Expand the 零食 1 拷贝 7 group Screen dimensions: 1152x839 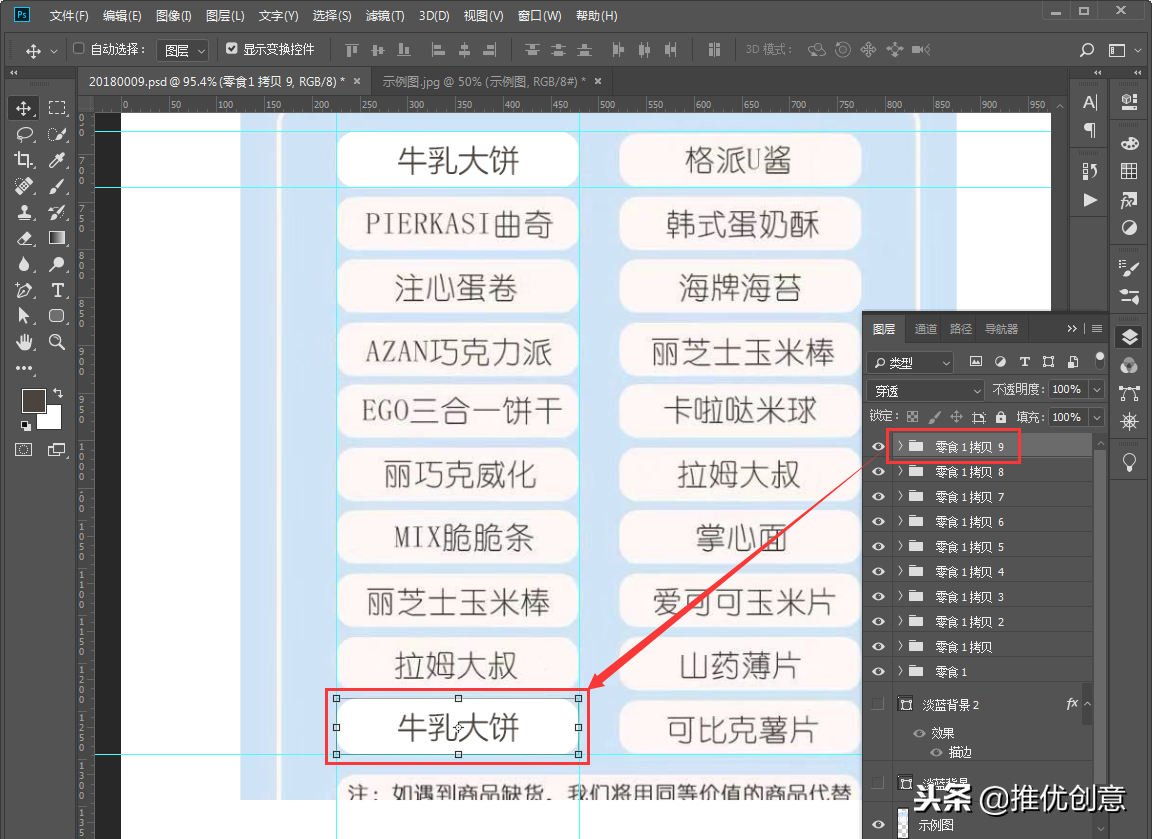[900, 496]
